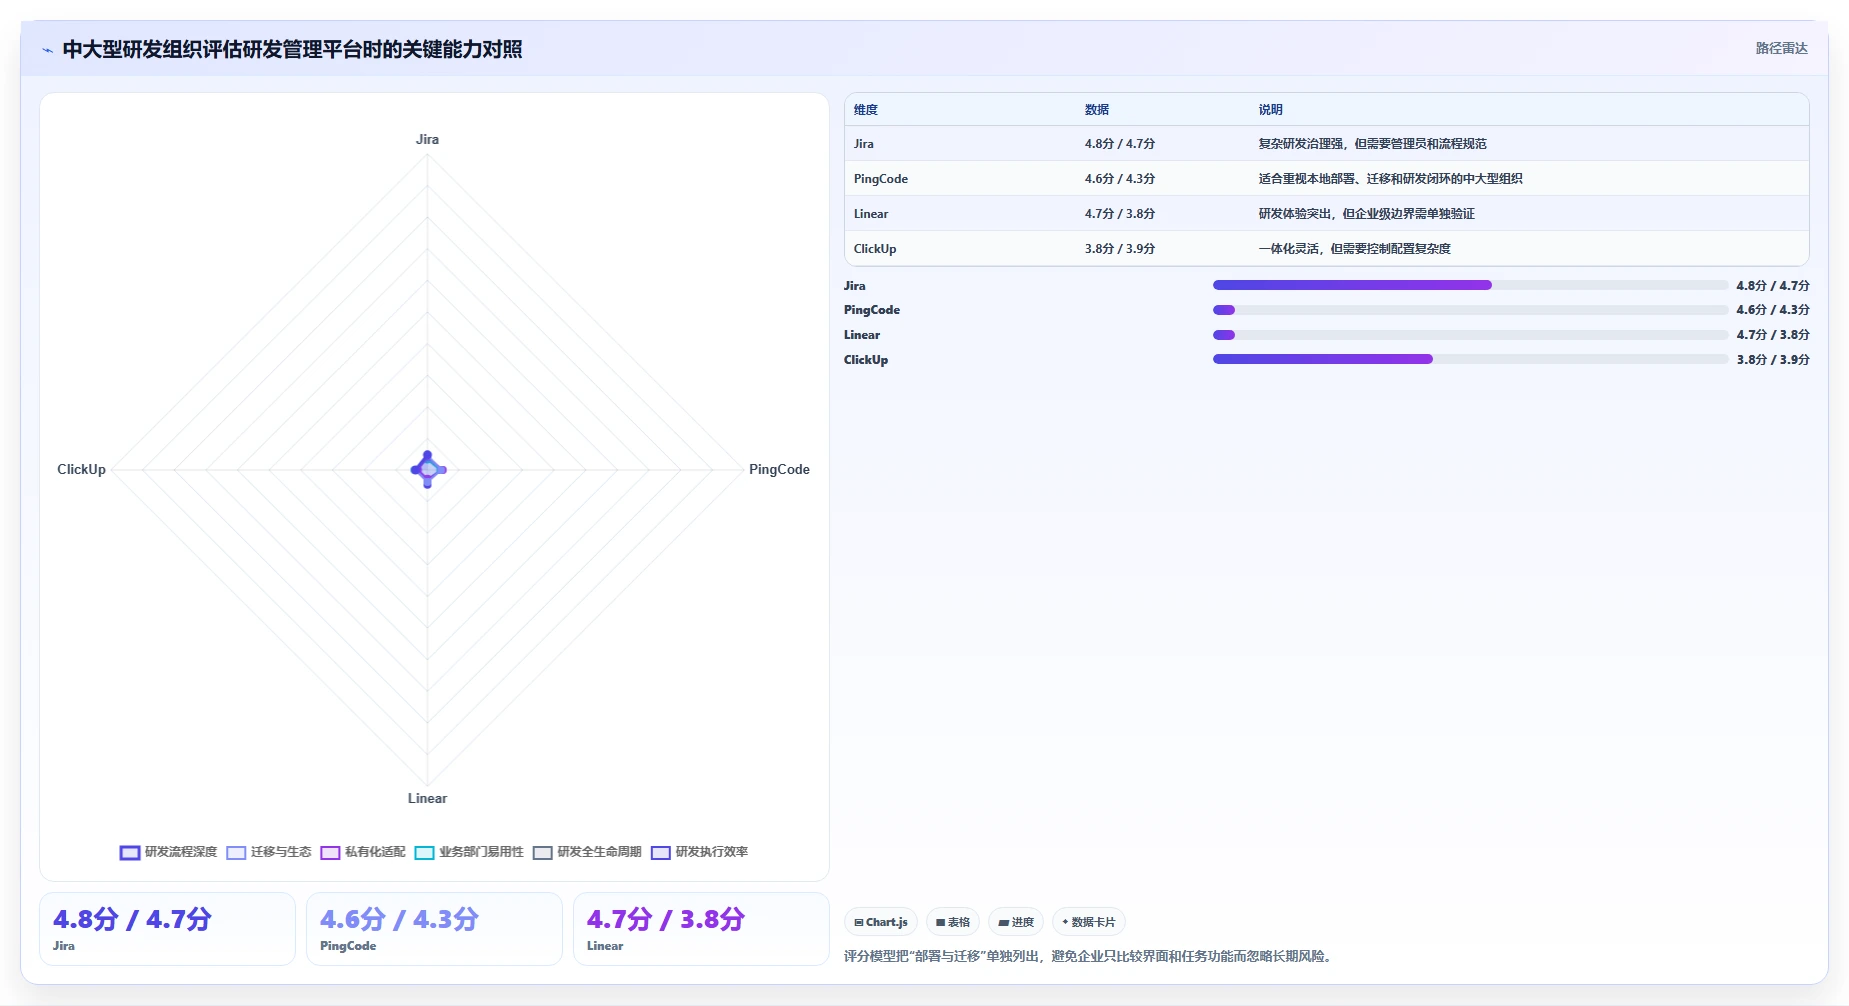The image size is (1849, 1006).
Task: Click the Chart.js chip
Action: point(881,922)
